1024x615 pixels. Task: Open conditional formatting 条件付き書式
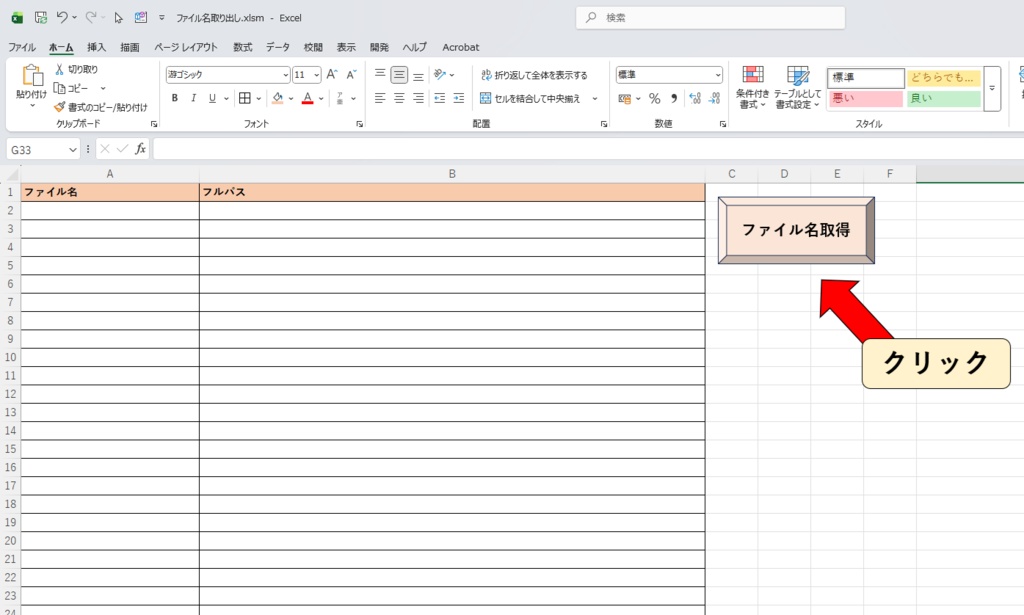752,87
